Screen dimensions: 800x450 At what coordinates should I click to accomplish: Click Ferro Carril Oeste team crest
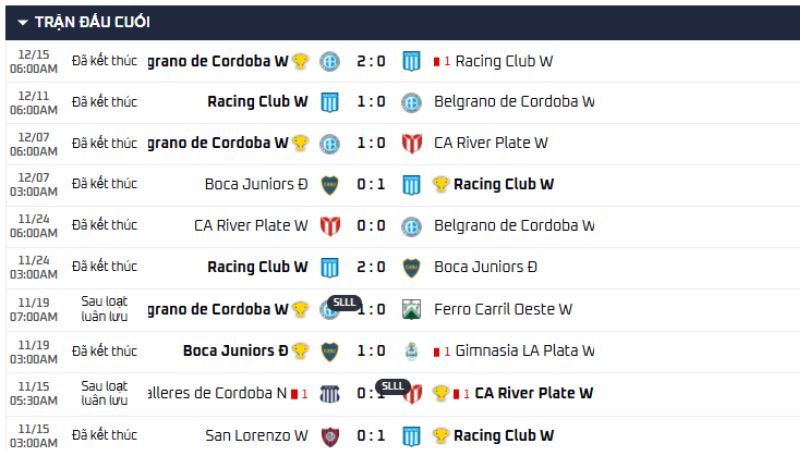411,309
